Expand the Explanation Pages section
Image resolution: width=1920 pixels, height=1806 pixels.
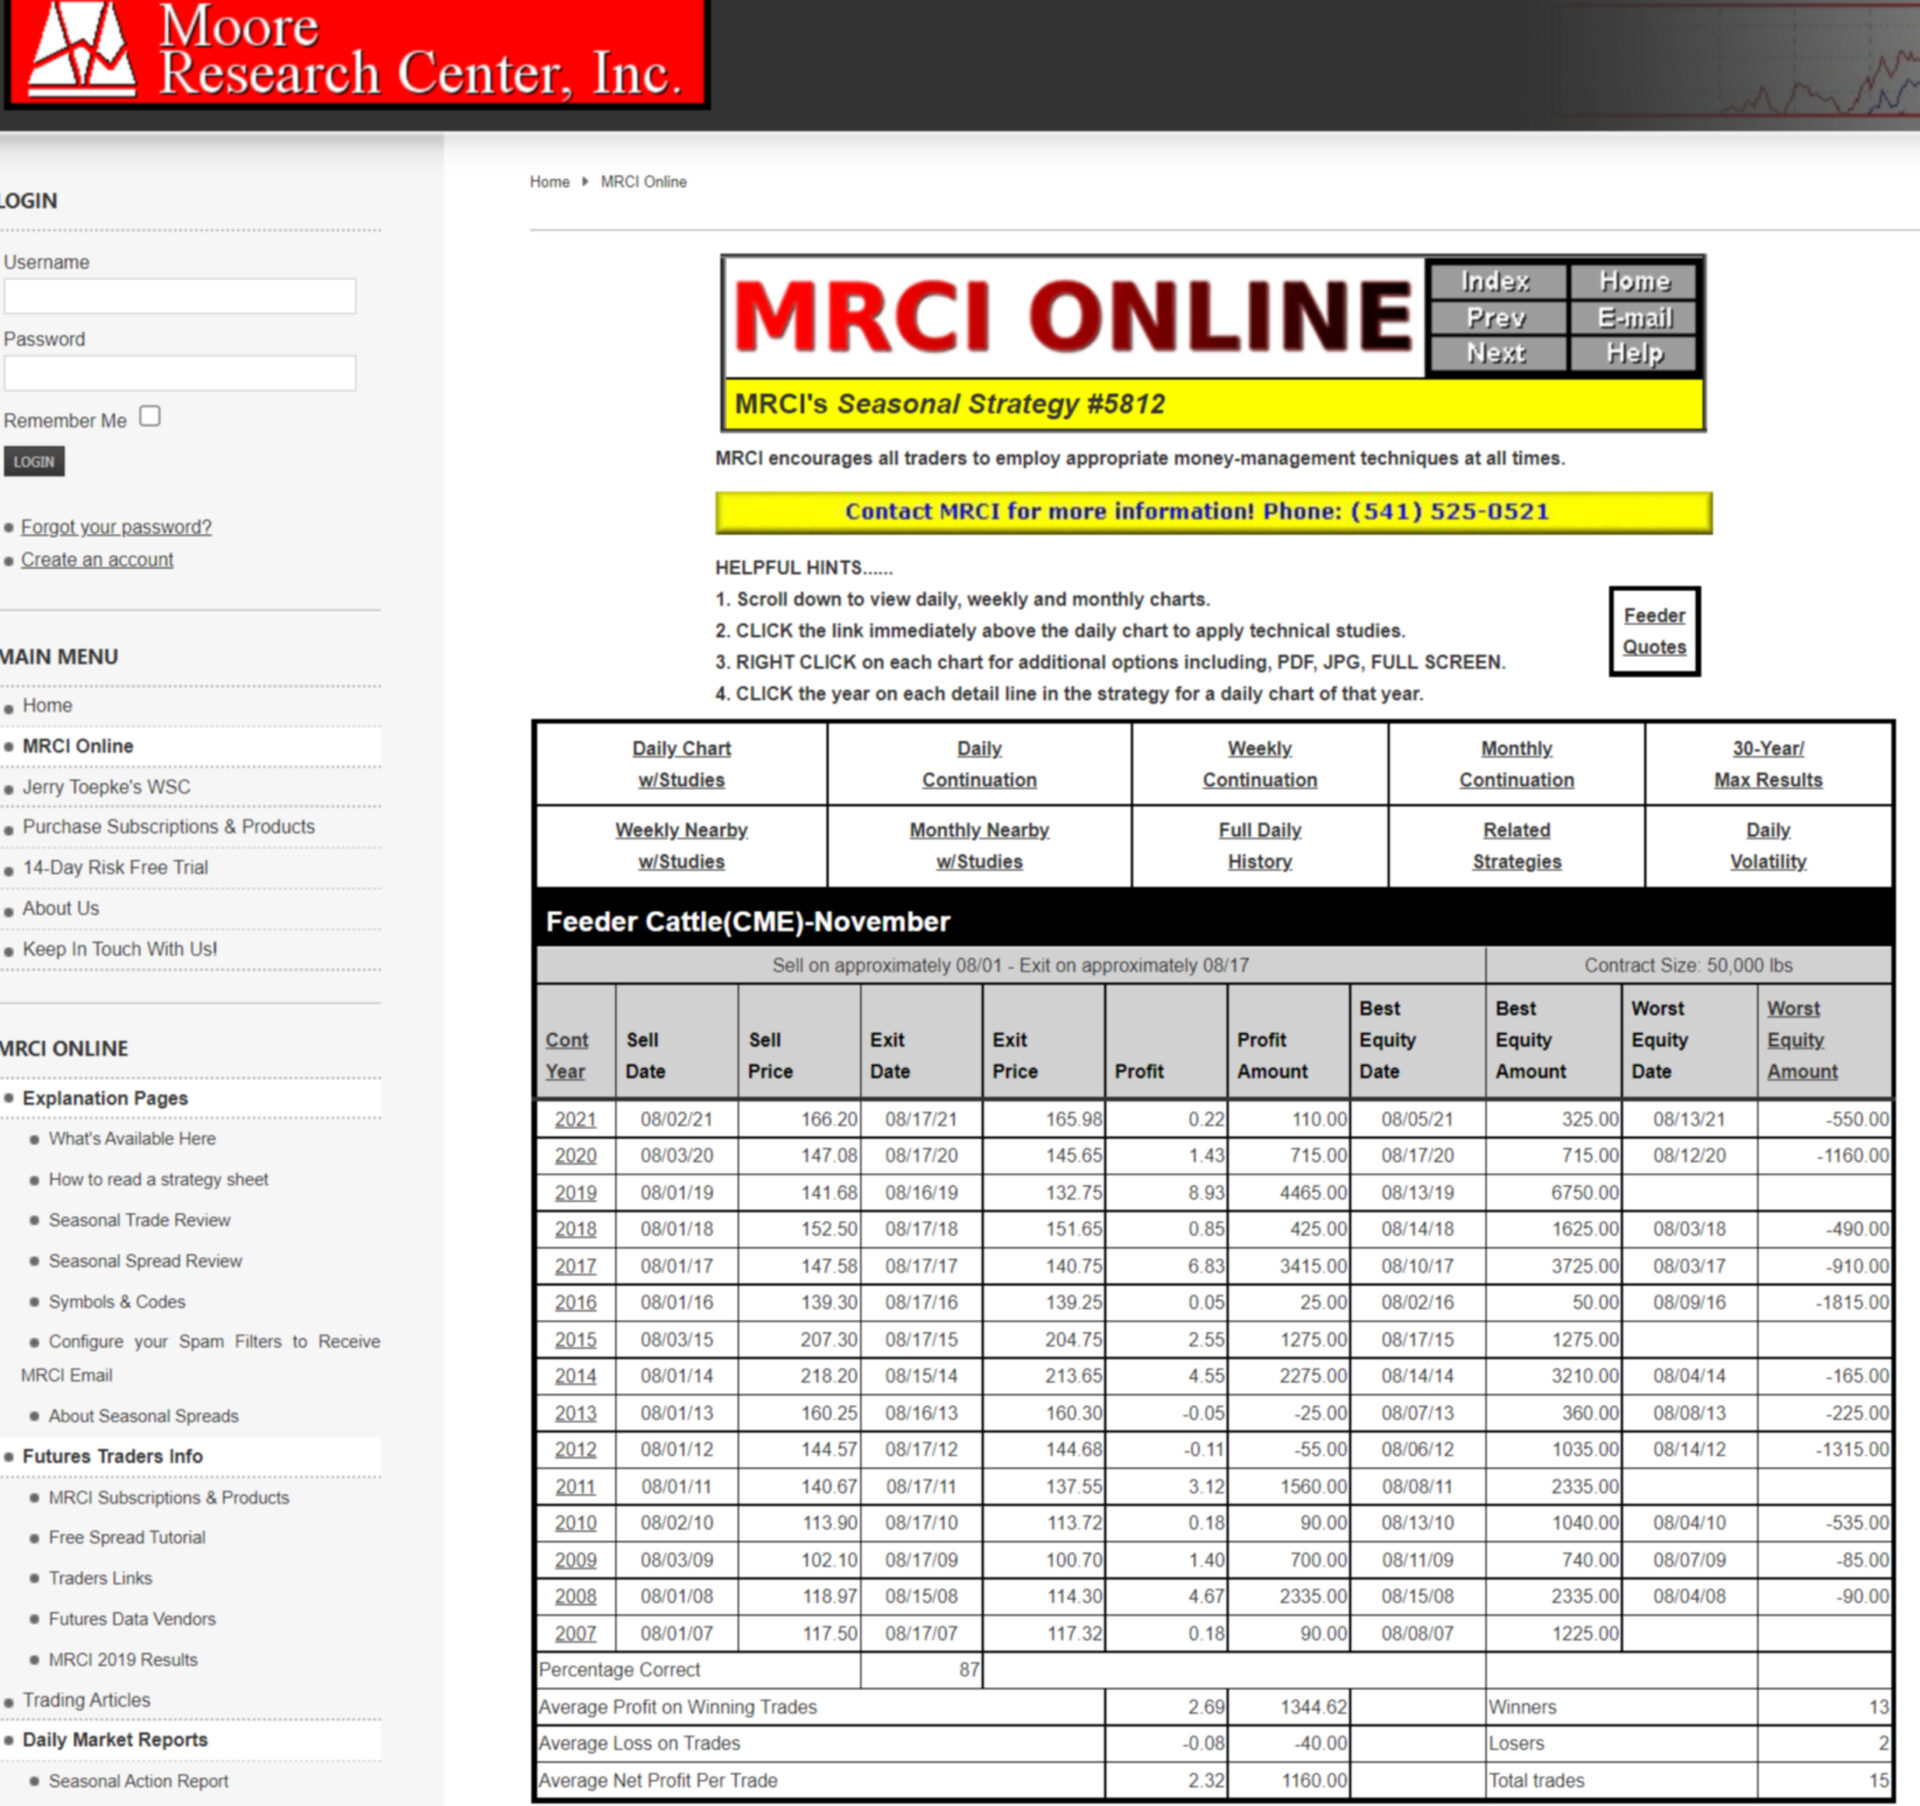[x=105, y=1098]
